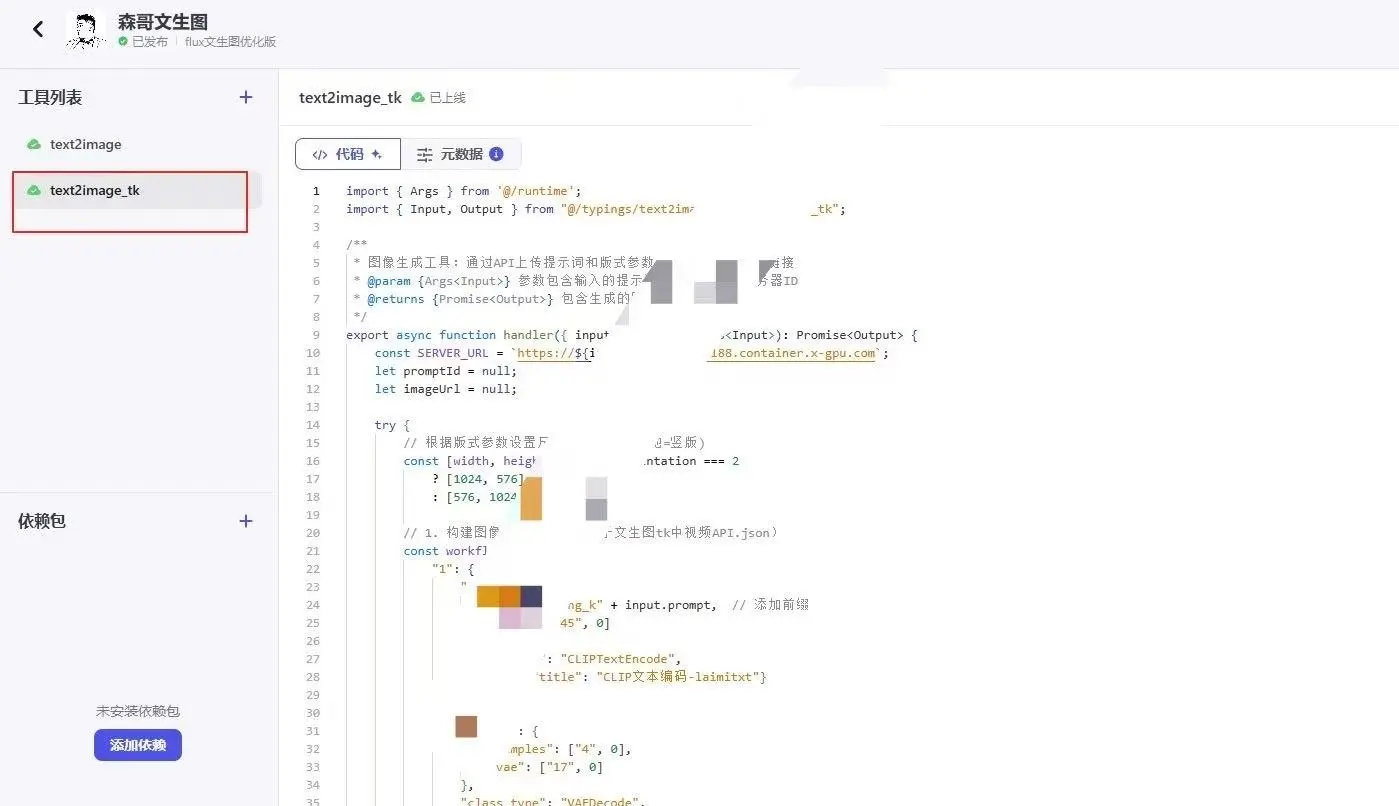Screen dimensions: 1399x806
Task: Place cursor on the import { Input, Output } line
Action: coord(596,209)
